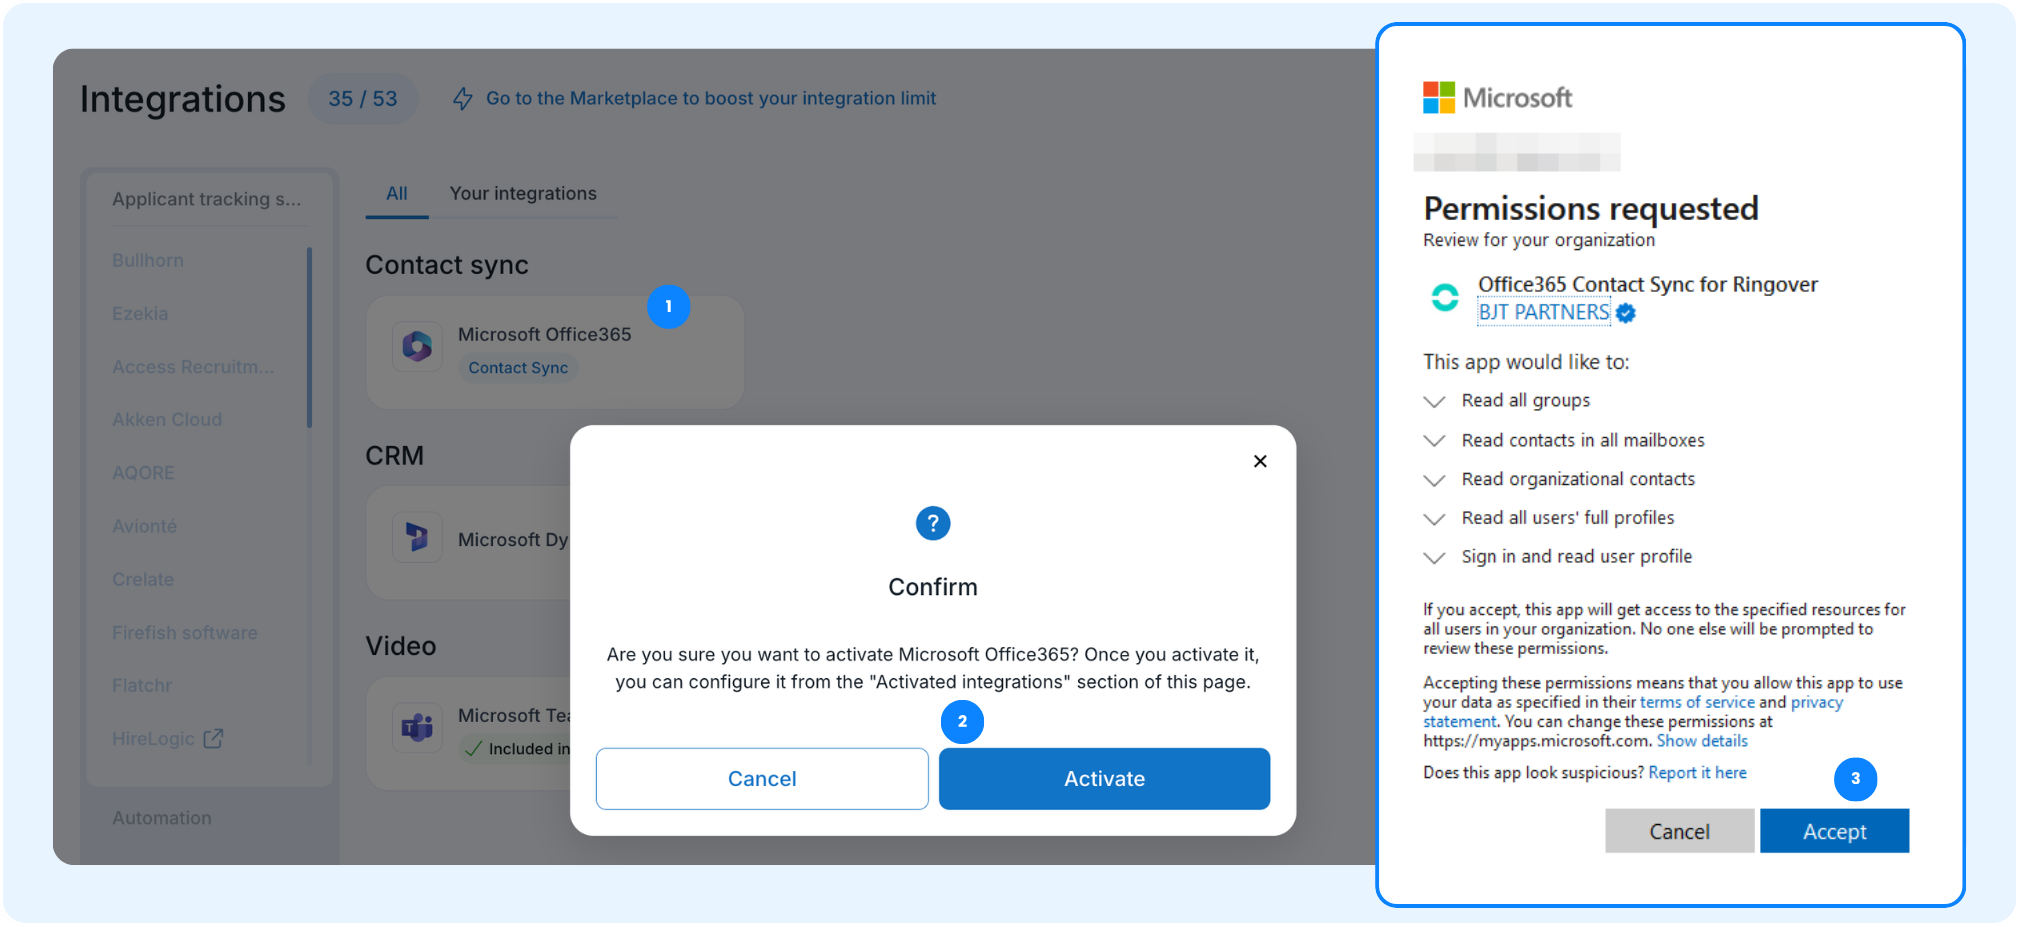Viewport: 2020px width, 927px height.
Task: Cancel the Microsoft permissions request
Action: (1679, 831)
